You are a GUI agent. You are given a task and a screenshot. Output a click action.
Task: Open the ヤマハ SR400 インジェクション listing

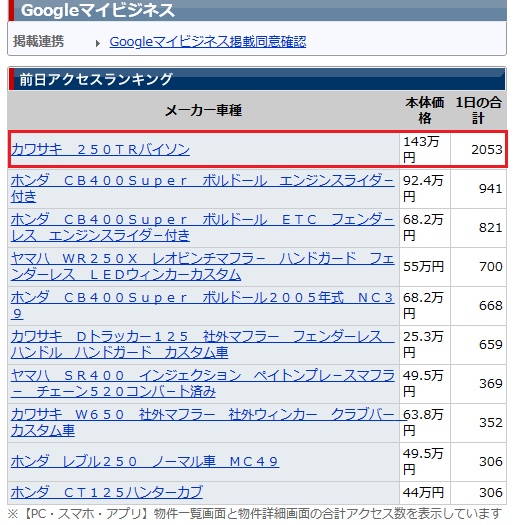(203, 383)
